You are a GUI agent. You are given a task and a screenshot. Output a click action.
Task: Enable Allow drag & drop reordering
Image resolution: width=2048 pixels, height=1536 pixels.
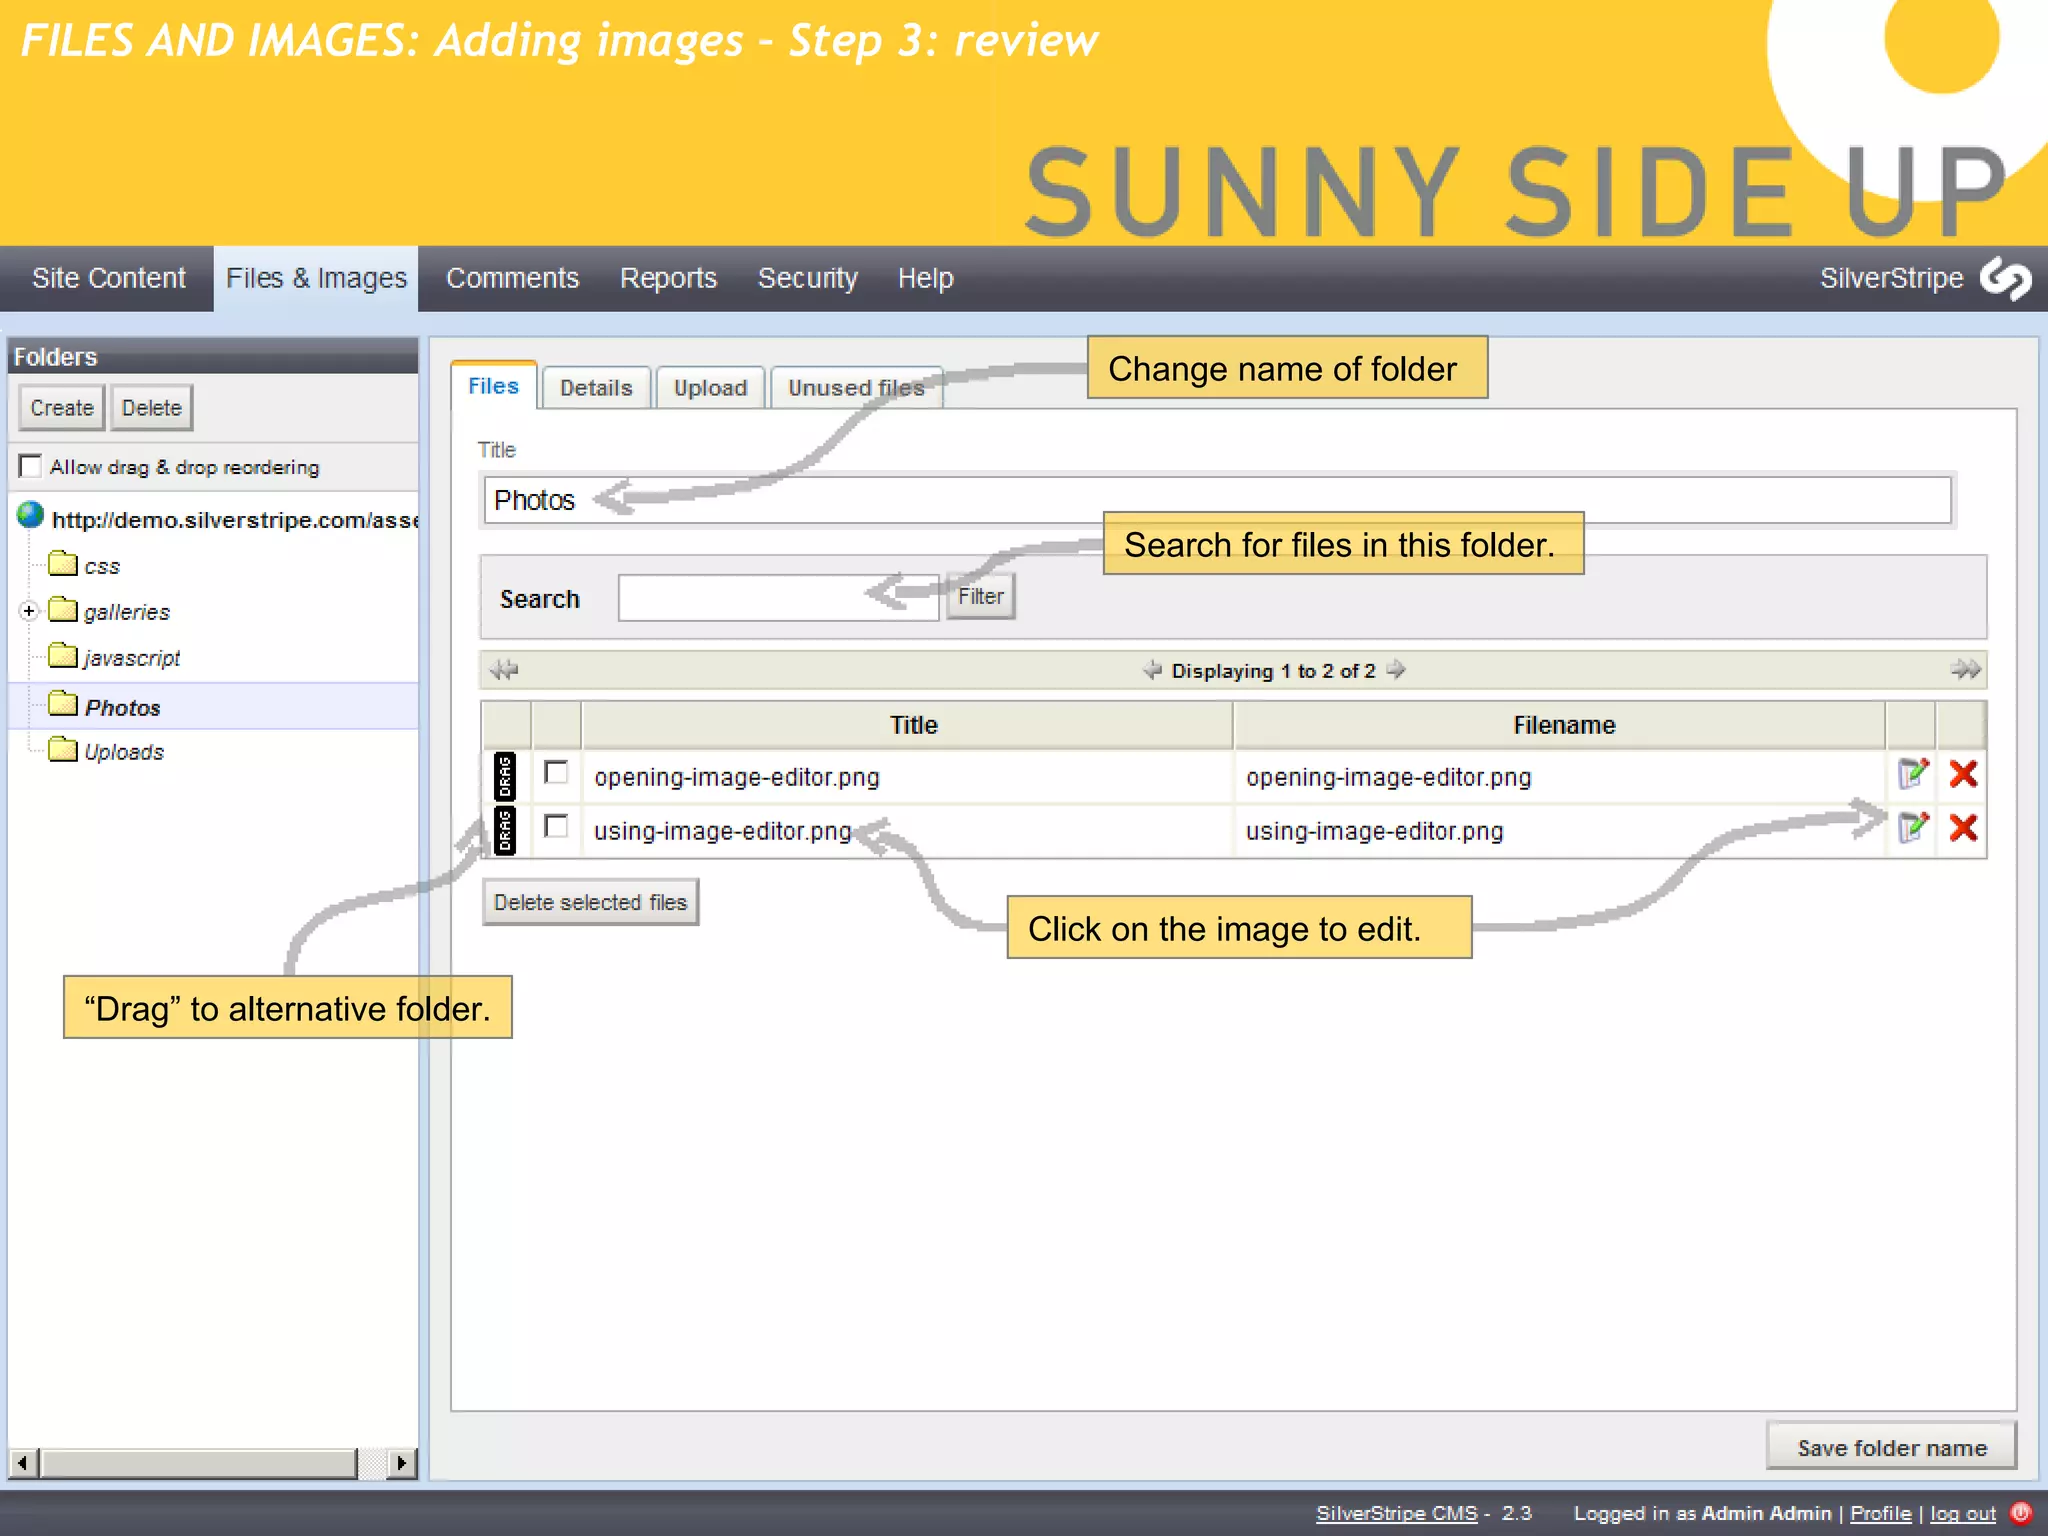click(x=31, y=467)
